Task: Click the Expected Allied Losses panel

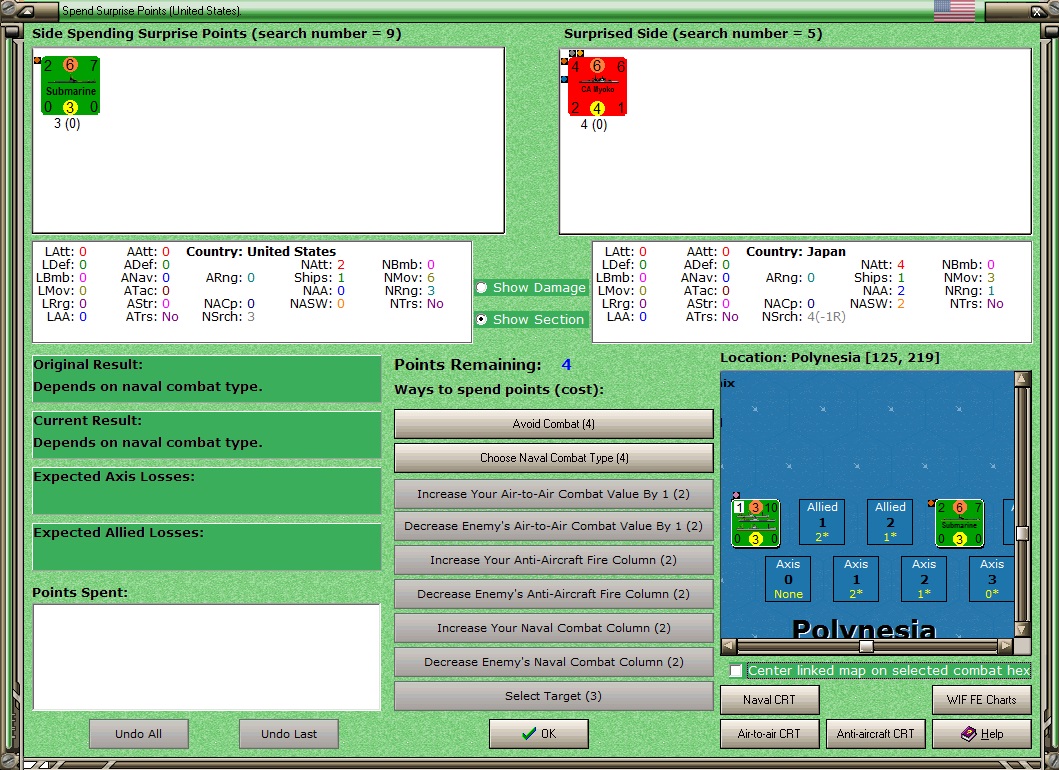Action: tap(207, 547)
